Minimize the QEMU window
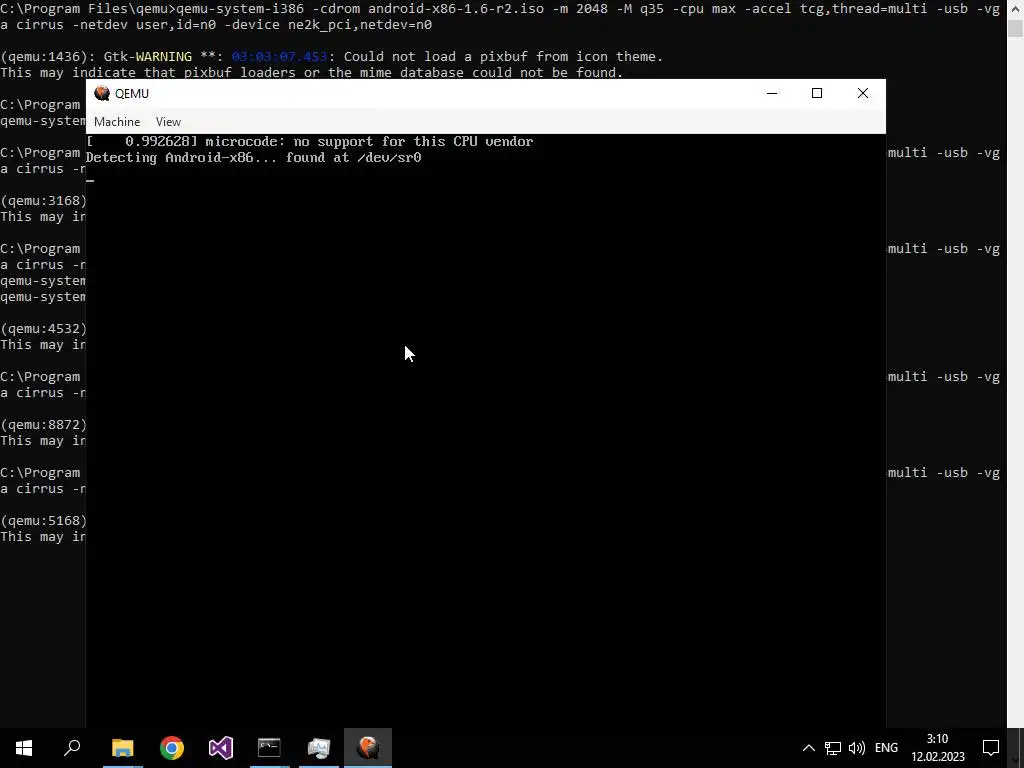 click(772, 93)
